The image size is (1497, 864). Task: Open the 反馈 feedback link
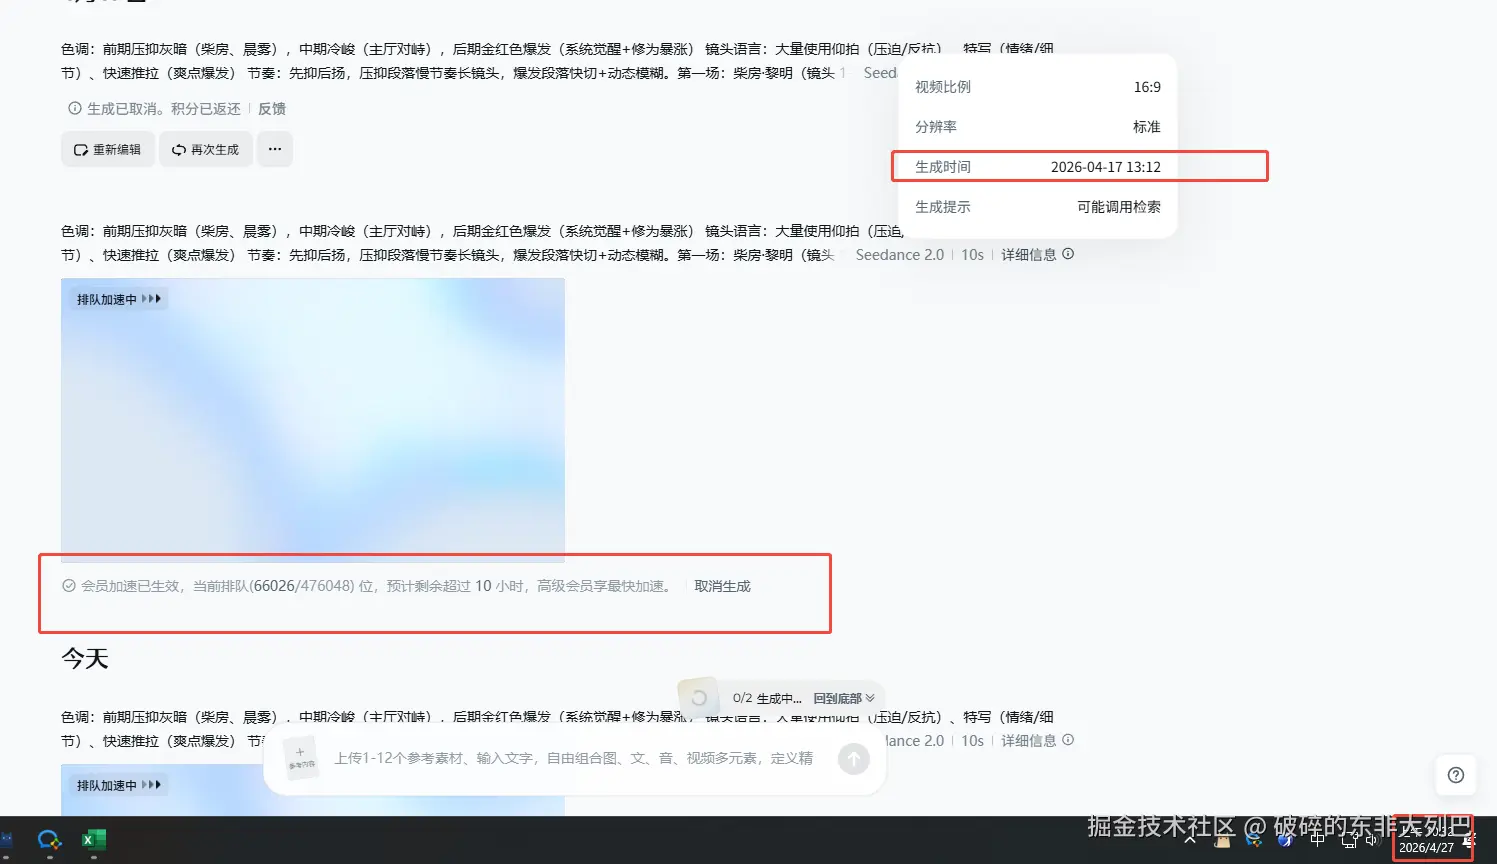[x=272, y=108]
